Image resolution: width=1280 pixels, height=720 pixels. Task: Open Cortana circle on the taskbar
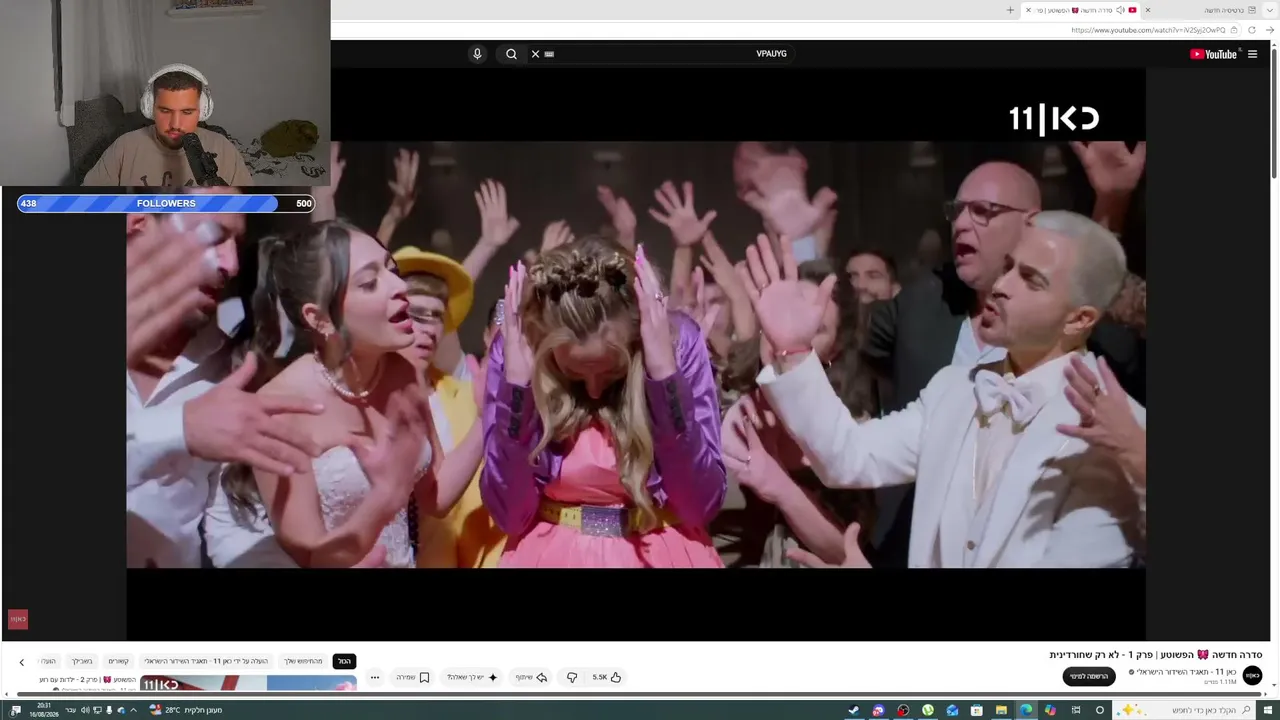[1100, 710]
